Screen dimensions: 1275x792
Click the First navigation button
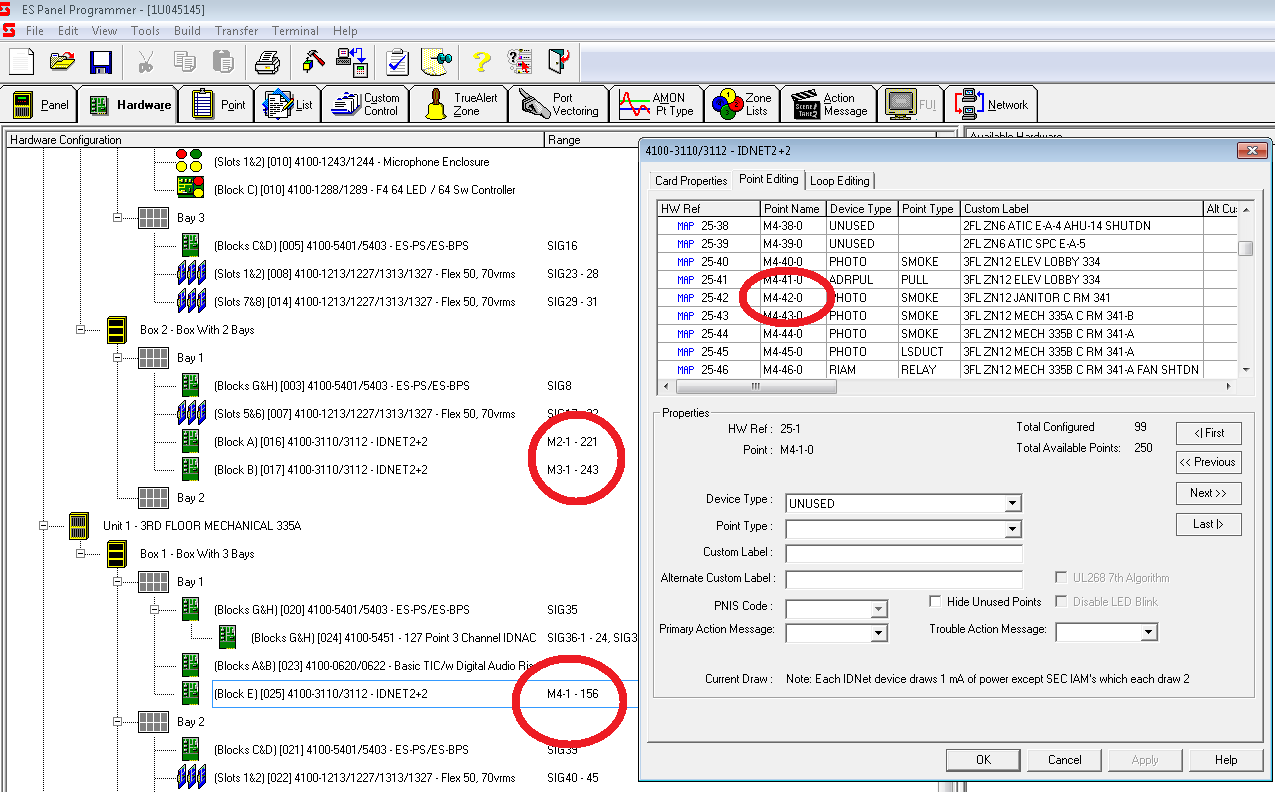[1209, 433]
